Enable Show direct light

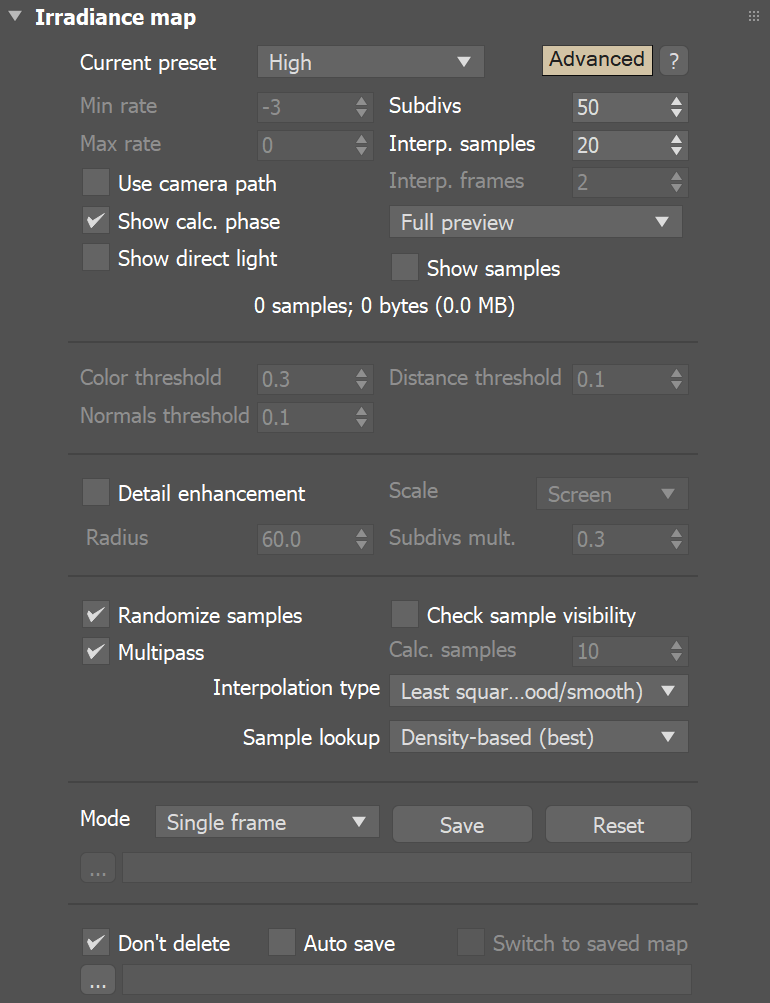point(95,258)
